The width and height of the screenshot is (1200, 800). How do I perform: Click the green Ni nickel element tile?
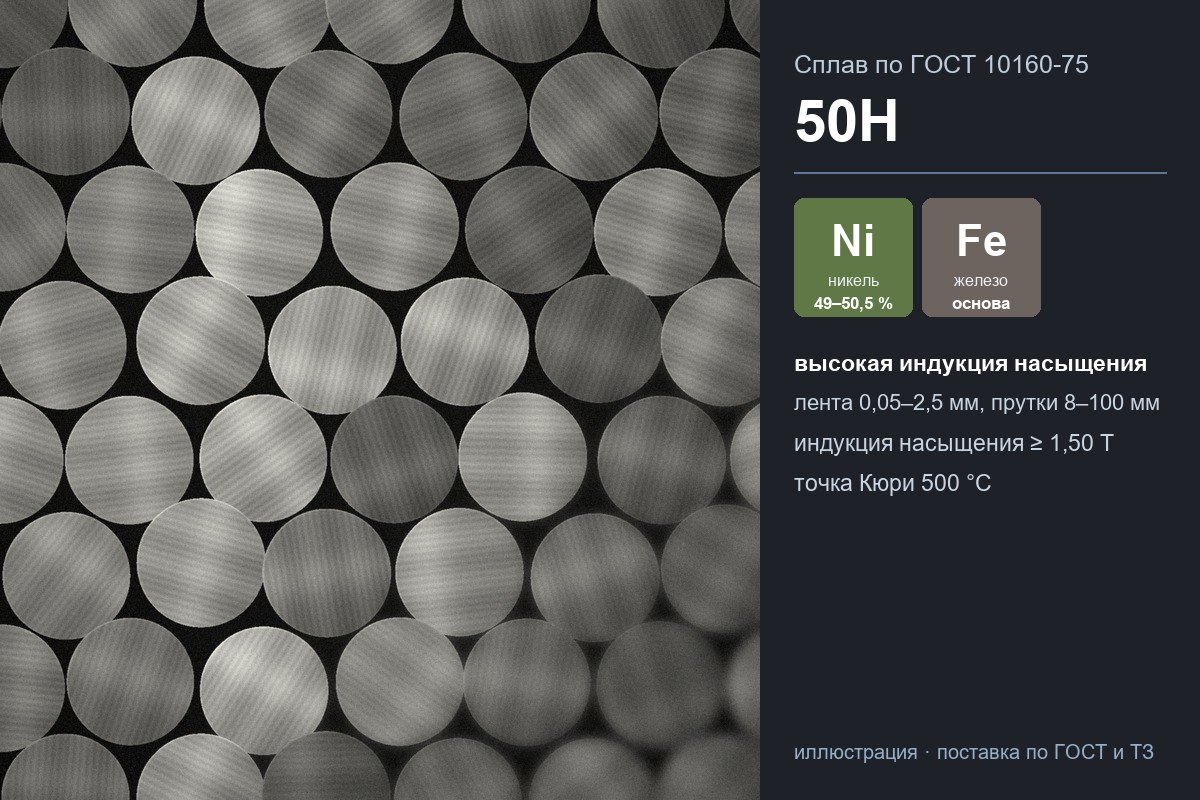tap(853, 258)
